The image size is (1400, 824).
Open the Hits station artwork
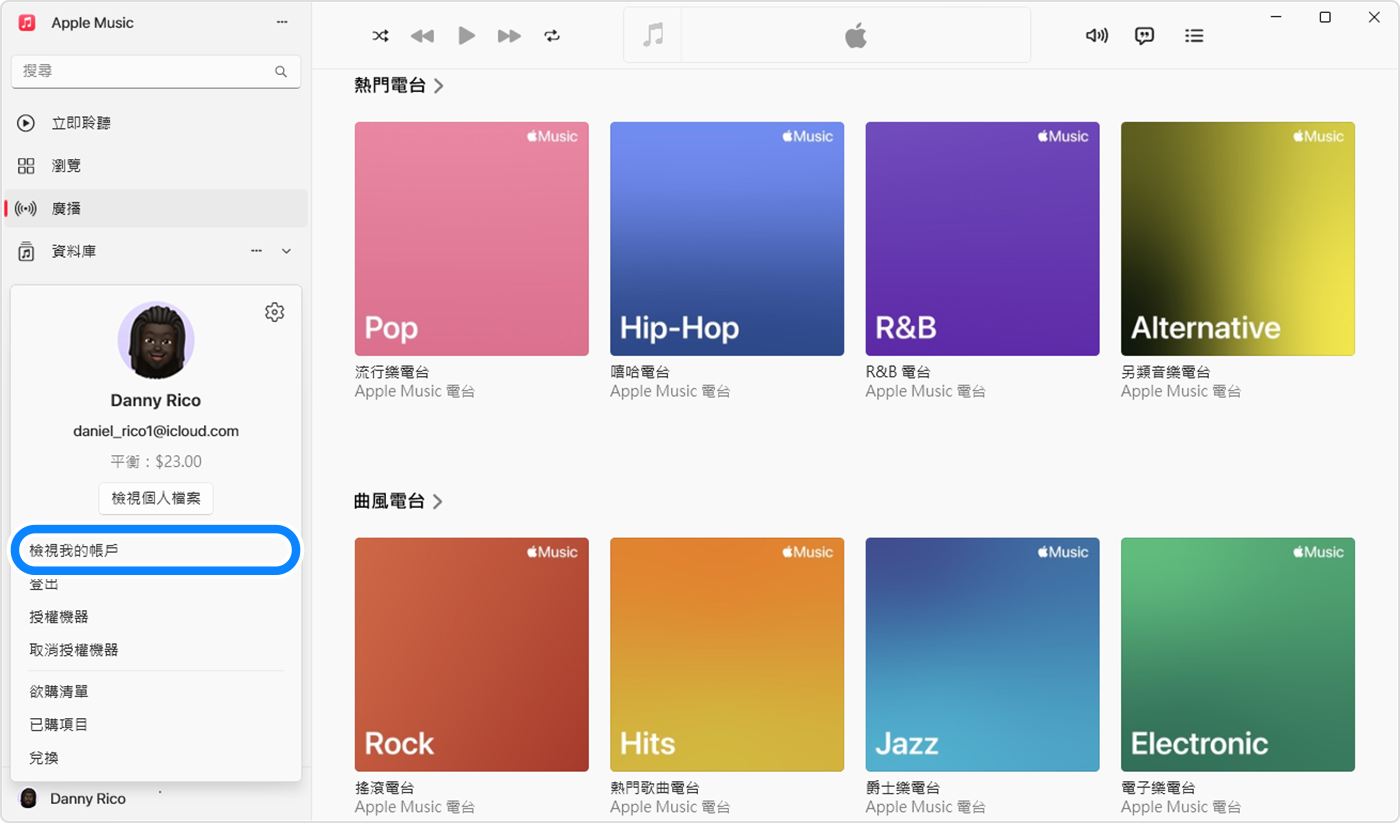pyautogui.click(x=727, y=655)
